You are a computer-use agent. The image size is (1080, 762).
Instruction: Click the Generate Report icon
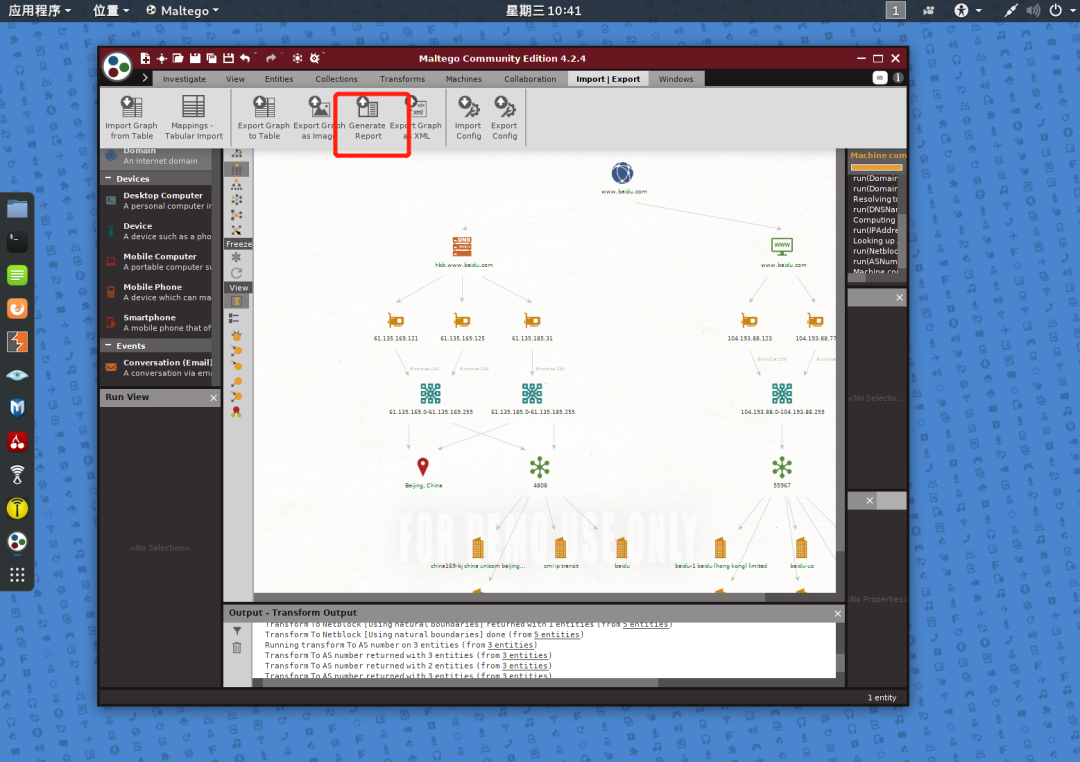[x=367, y=119]
